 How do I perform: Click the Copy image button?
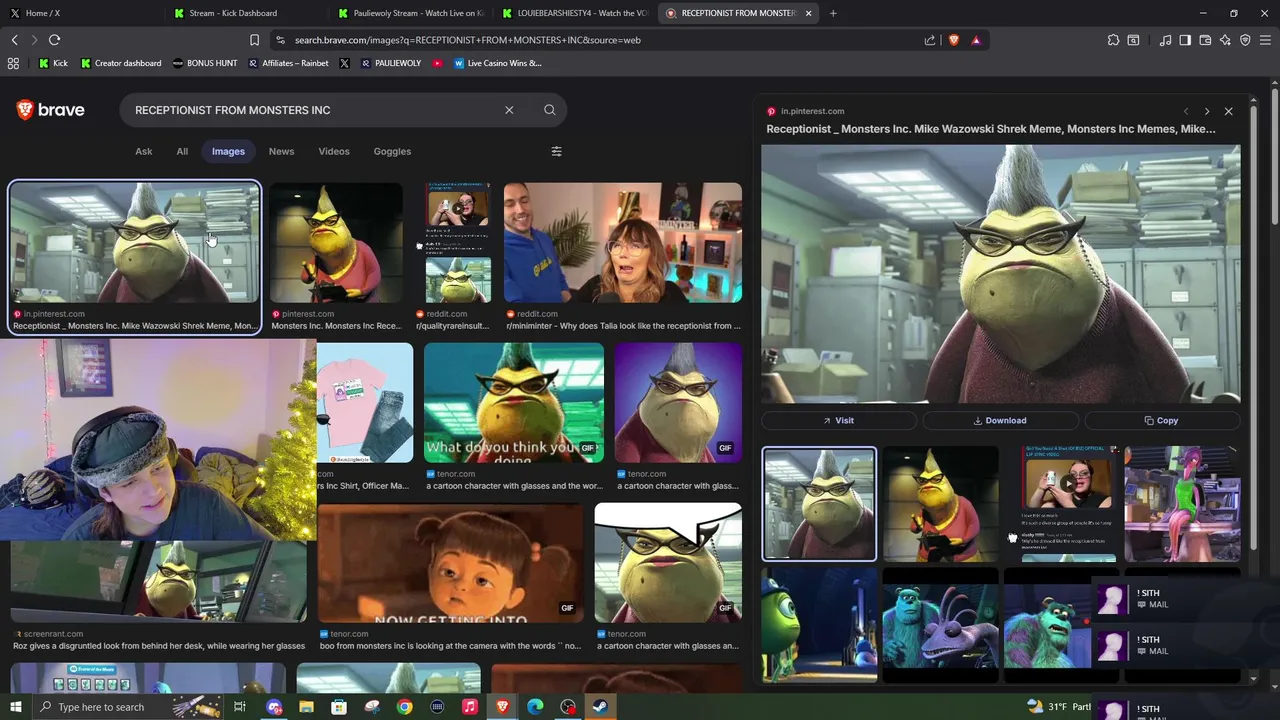tap(1162, 420)
